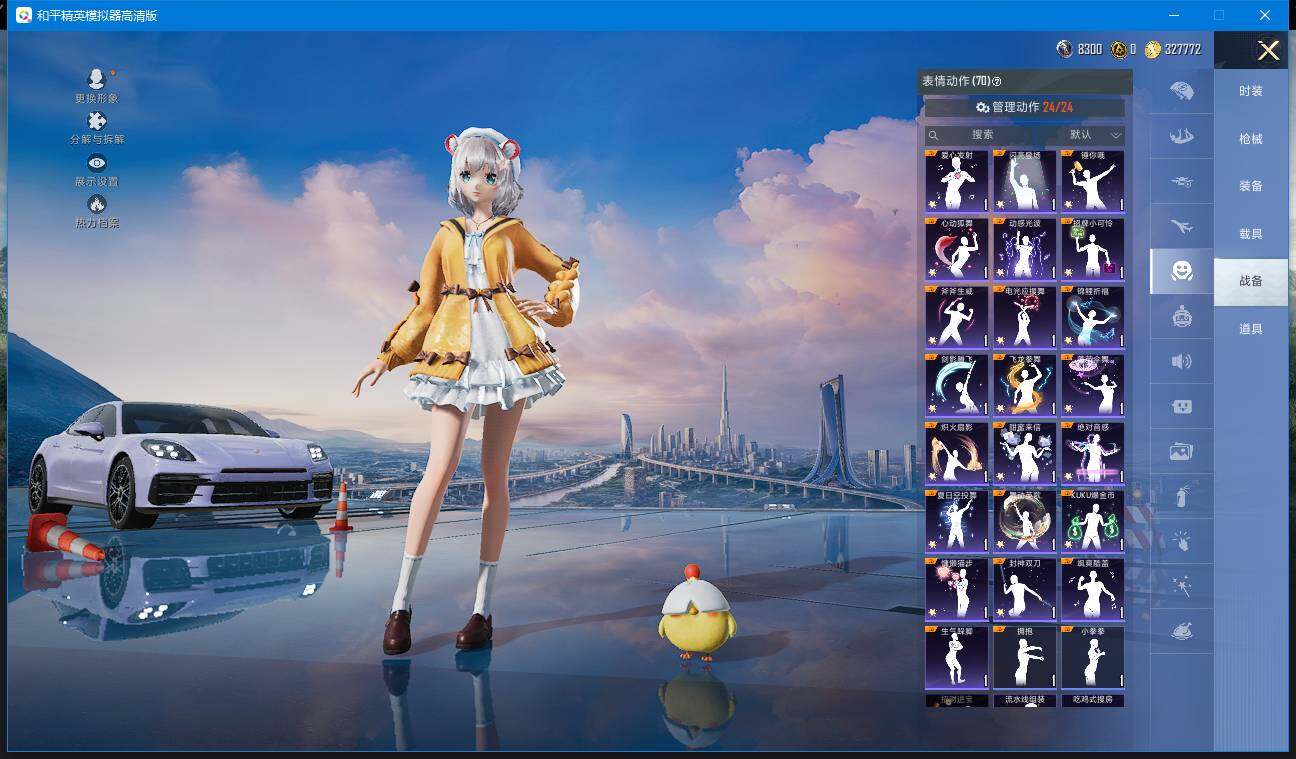Screen dimensions: 1296x759
Task: Switch to the 时装 tab
Action: [x=1250, y=91]
